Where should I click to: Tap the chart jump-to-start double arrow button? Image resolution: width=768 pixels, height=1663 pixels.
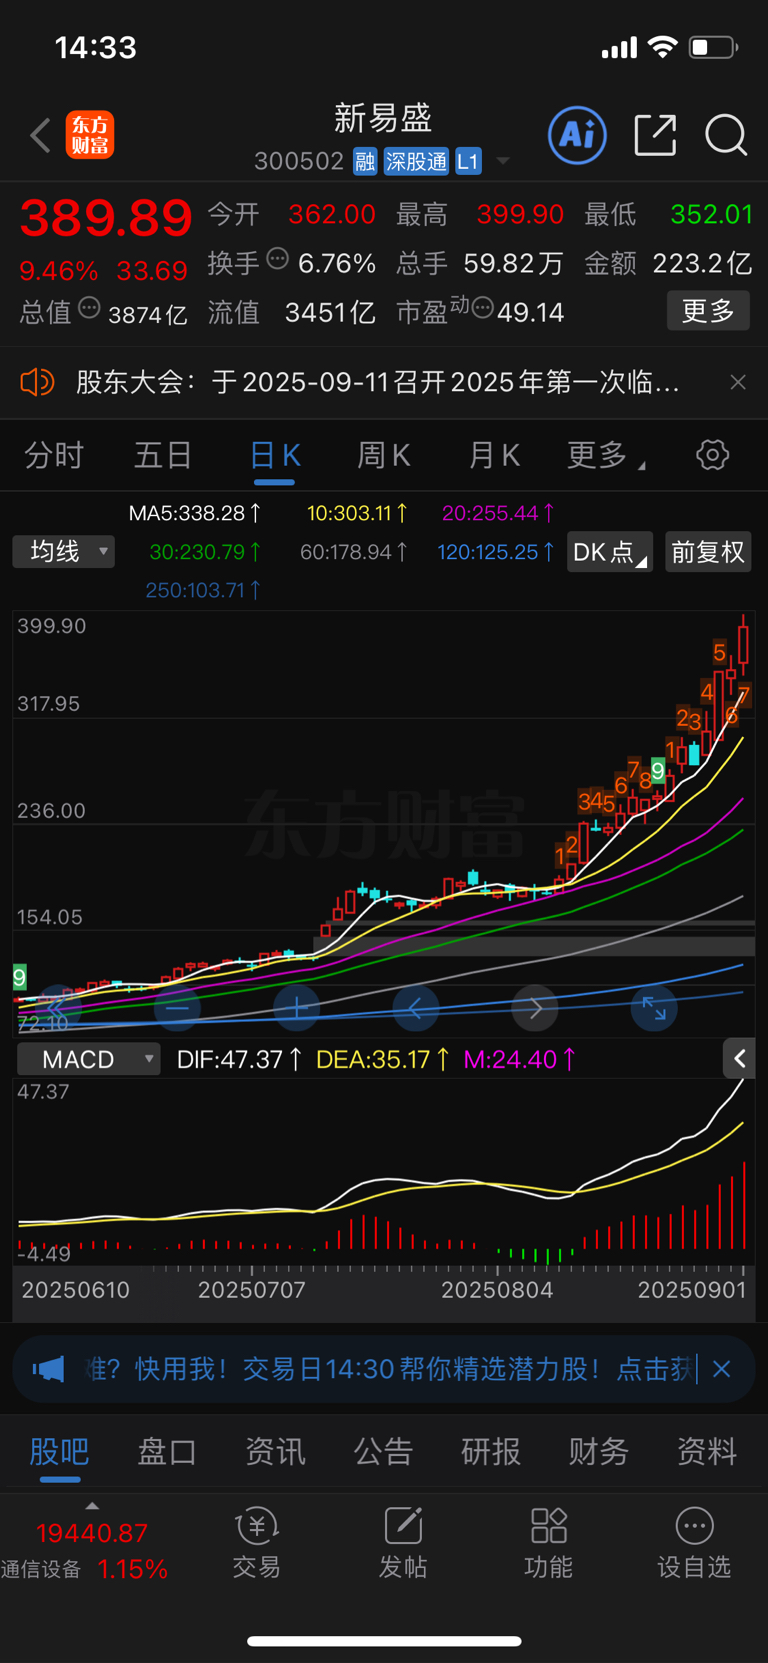pos(57,1008)
